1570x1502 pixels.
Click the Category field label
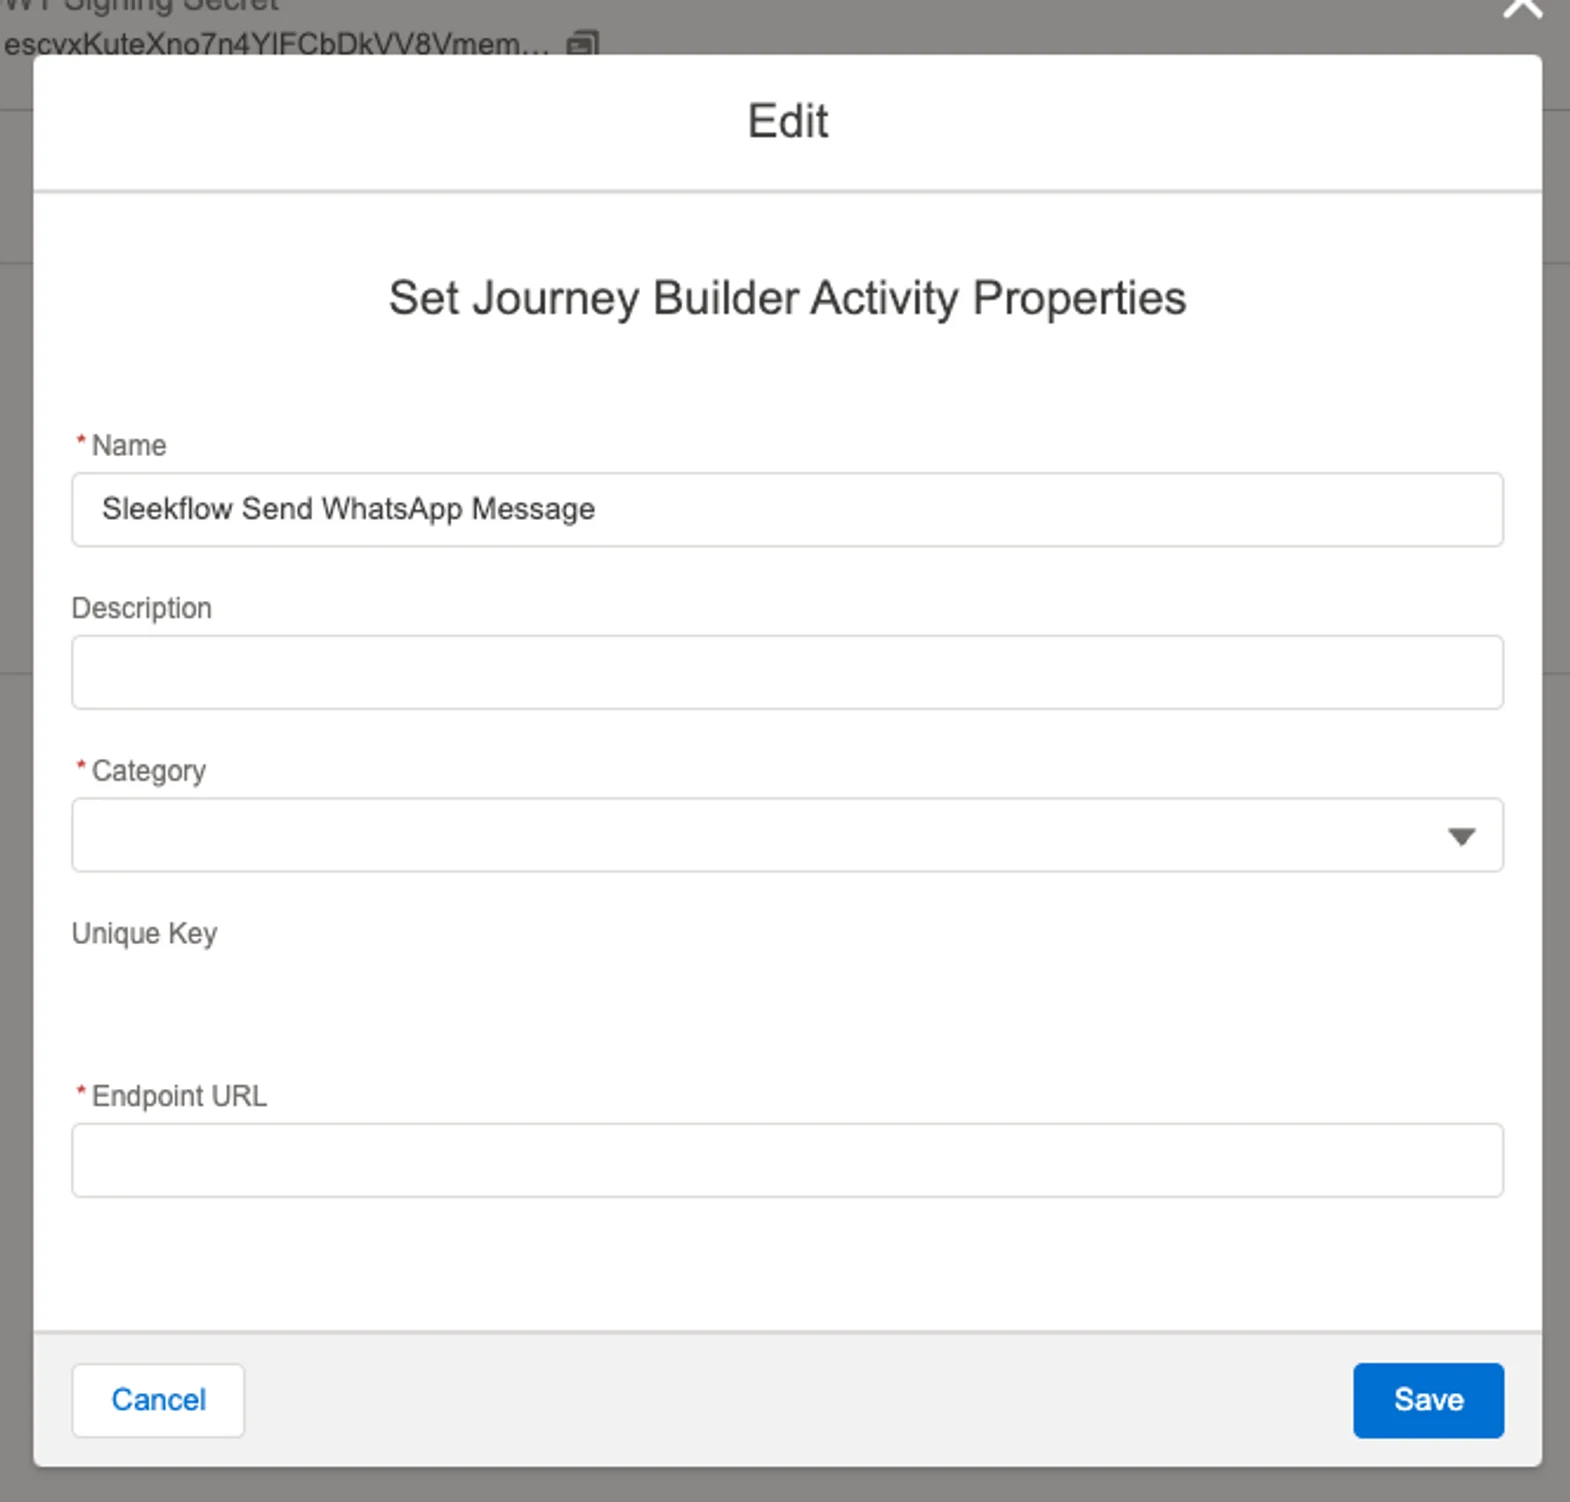click(x=148, y=770)
